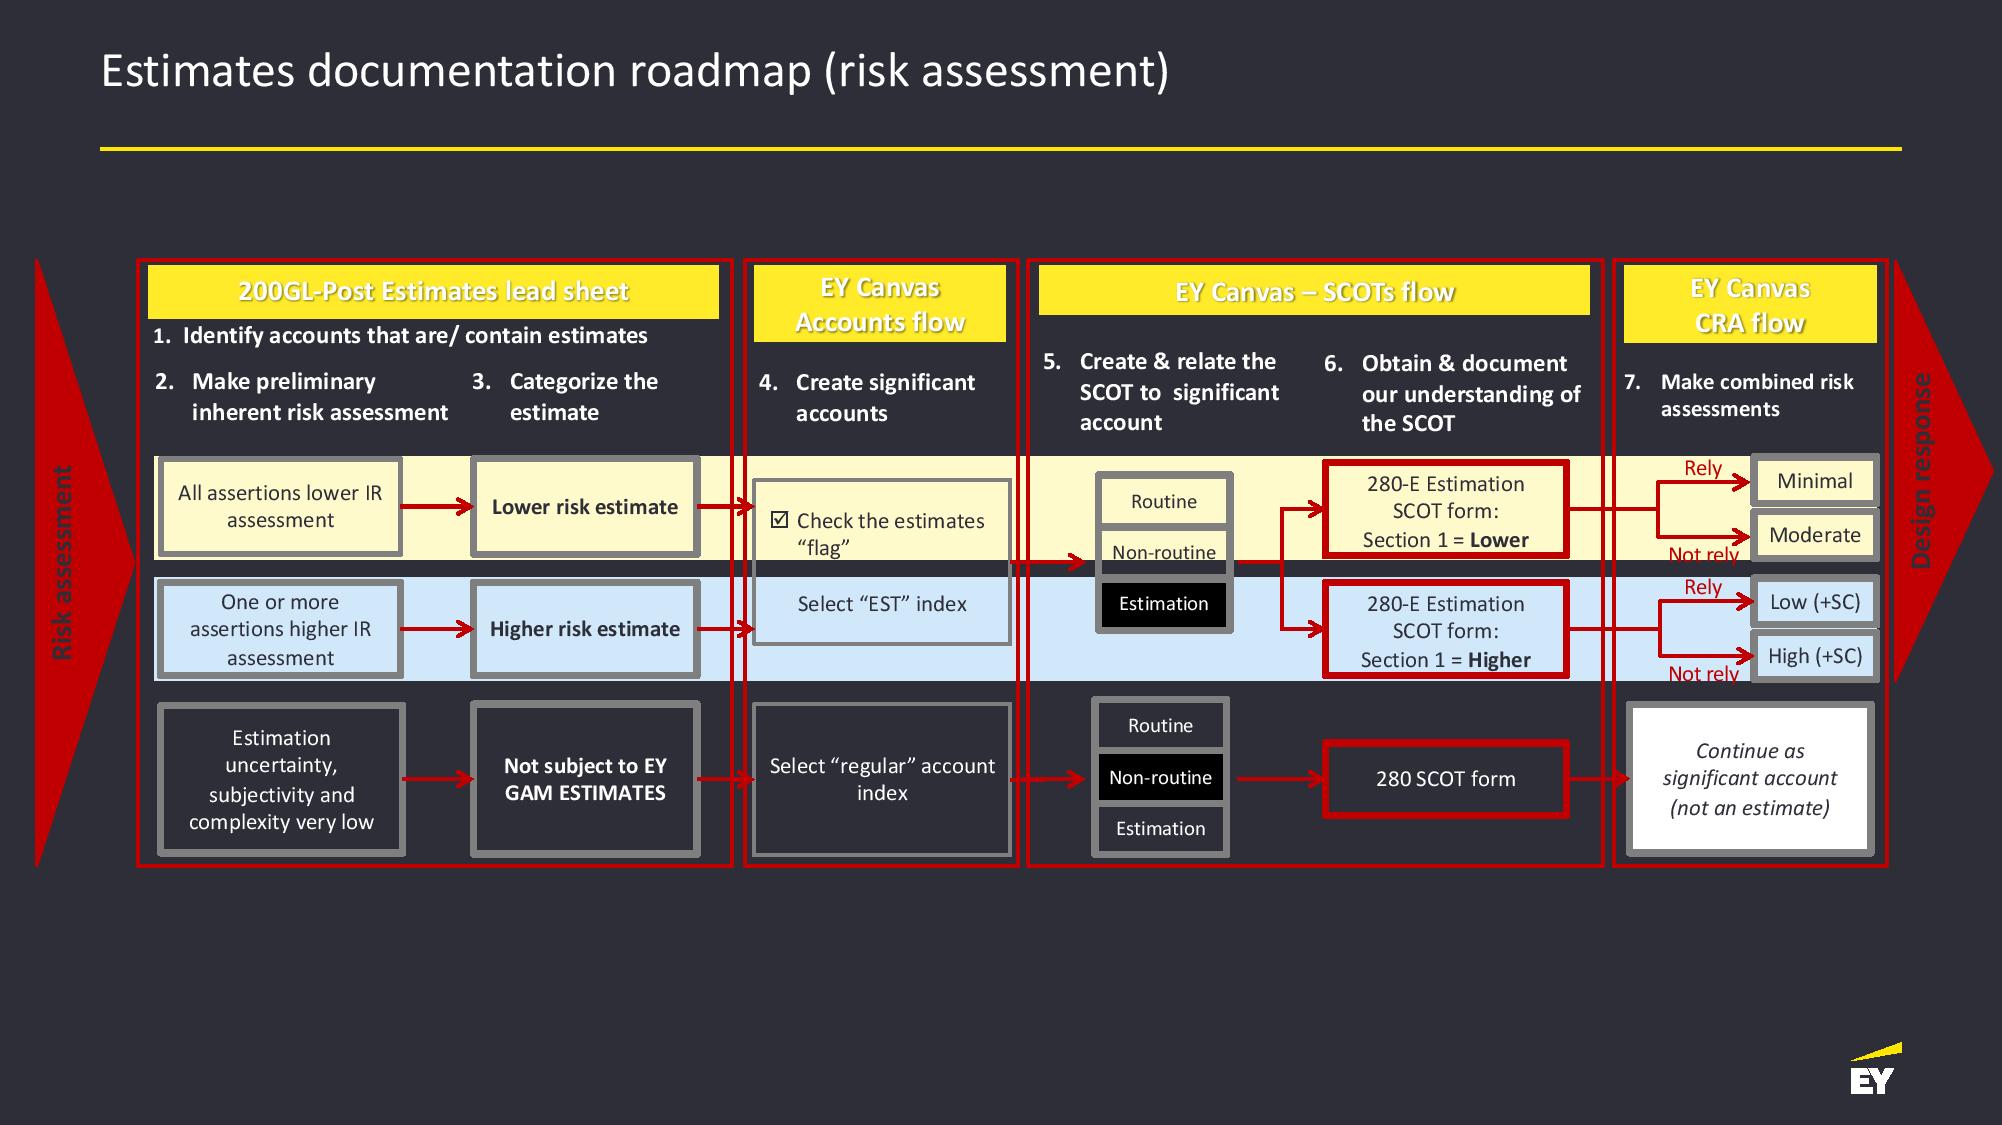Click 'Rely' label above Minimal
2002x1125 pixels.
[x=1703, y=468]
